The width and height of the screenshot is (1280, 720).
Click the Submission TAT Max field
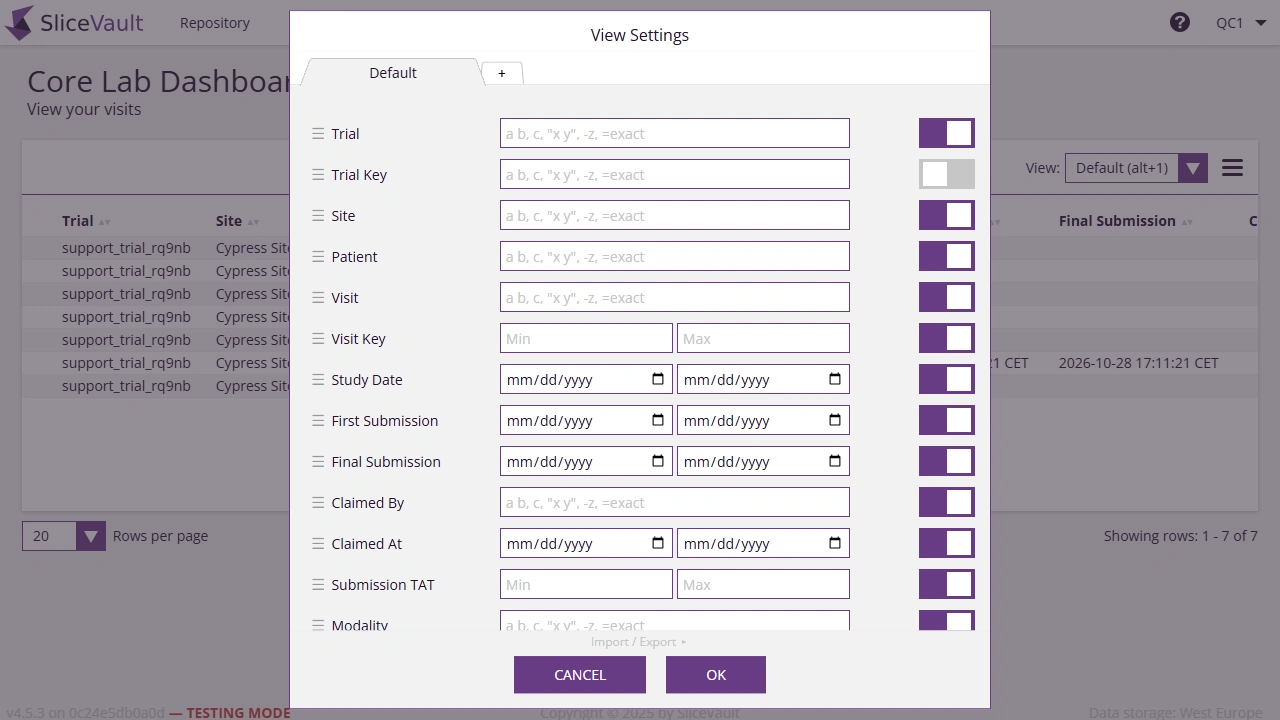[763, 584]
